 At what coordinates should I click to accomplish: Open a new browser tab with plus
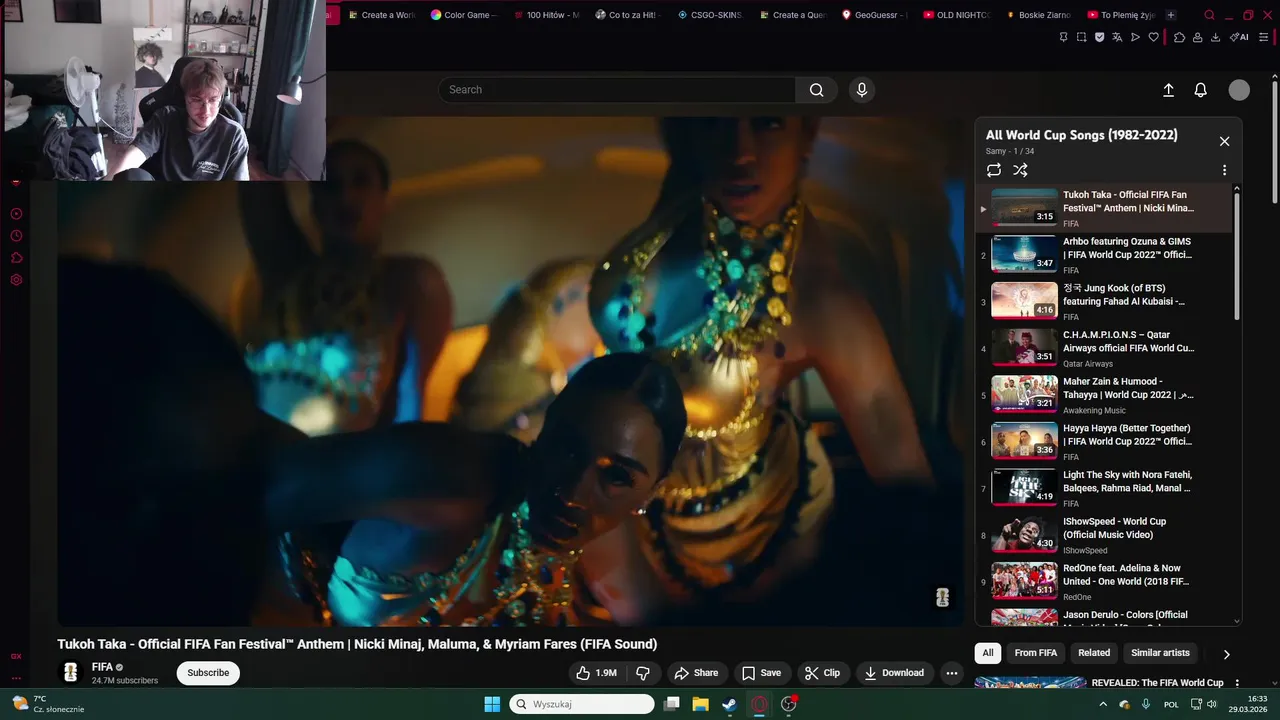(x=1171, y=15)
